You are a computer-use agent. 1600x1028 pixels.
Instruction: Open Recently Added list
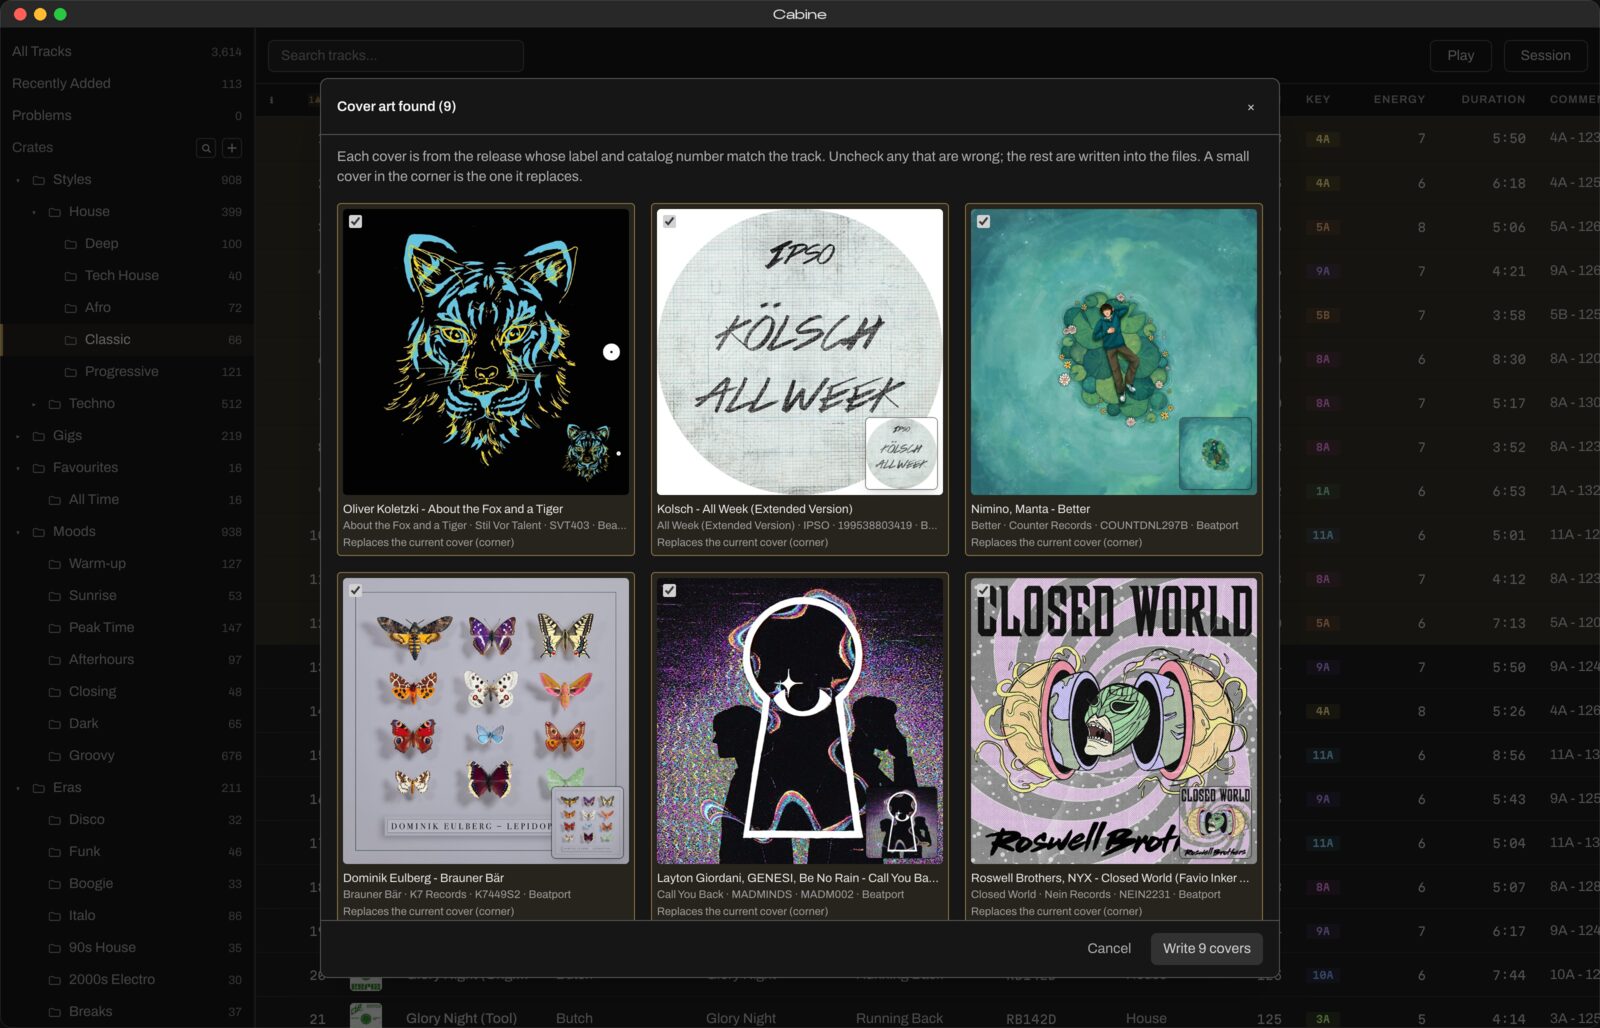pyautogui.click(x=127, y=83)
